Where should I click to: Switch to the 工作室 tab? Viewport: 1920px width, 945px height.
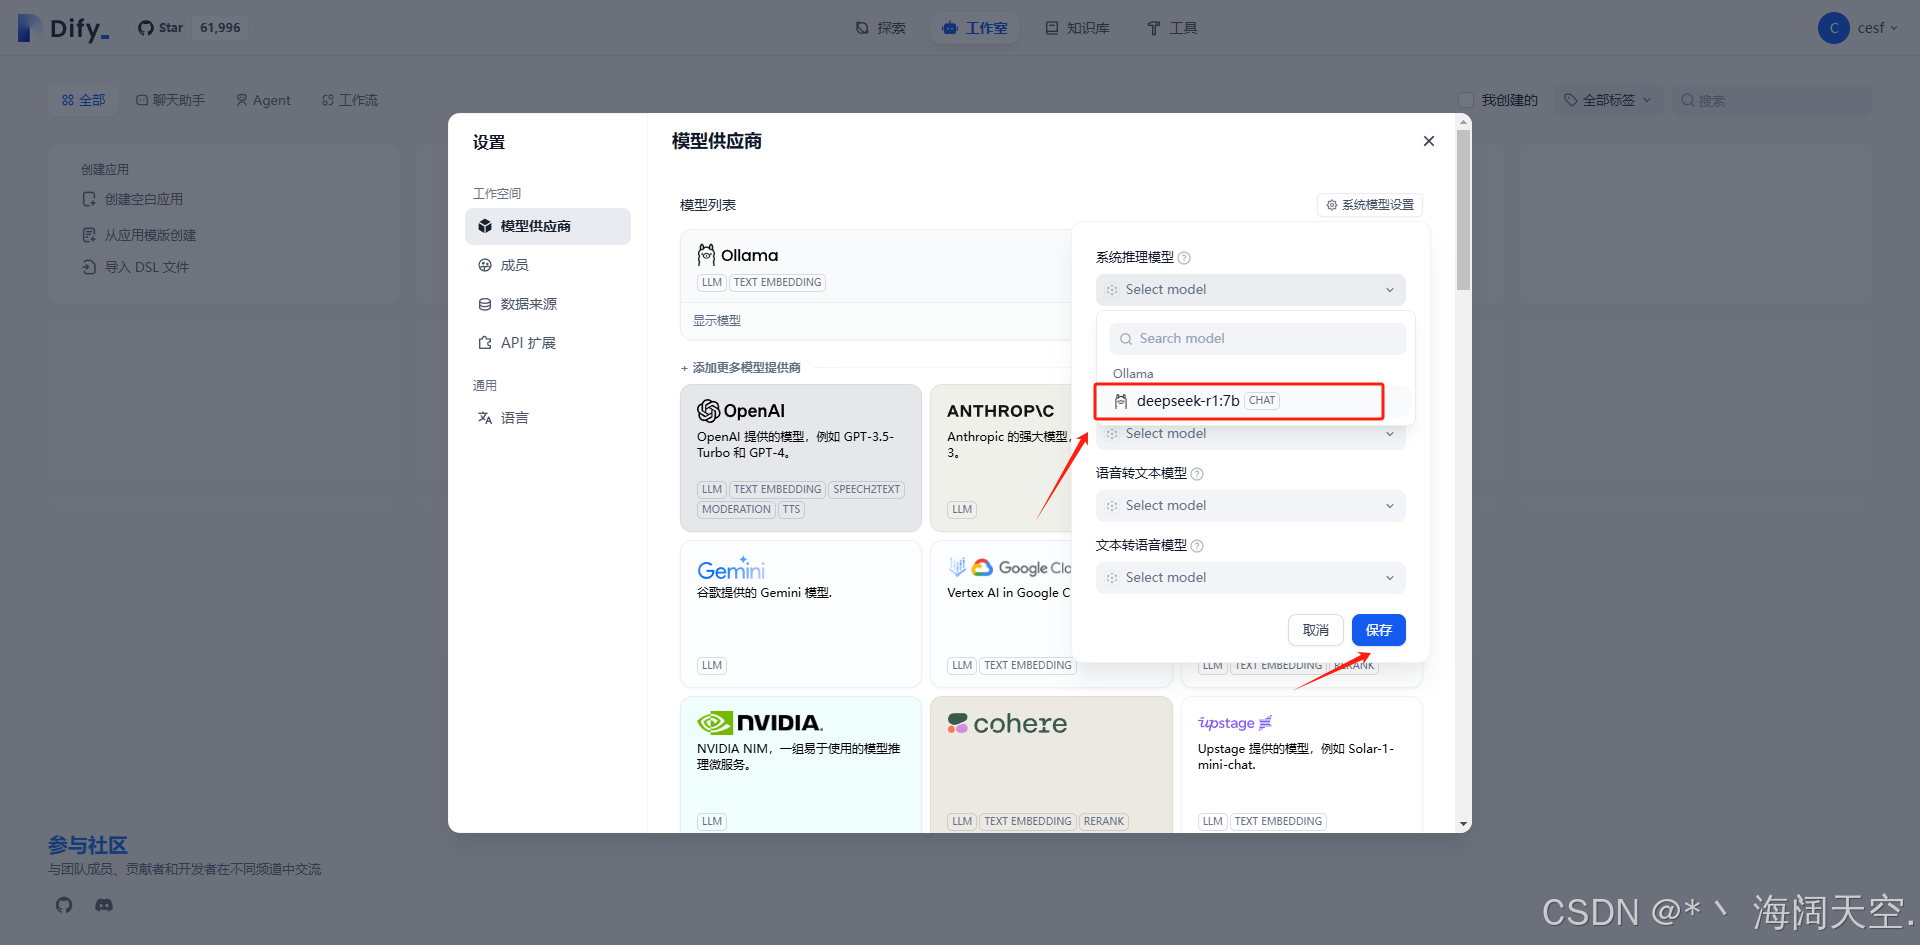coord(975,28)
